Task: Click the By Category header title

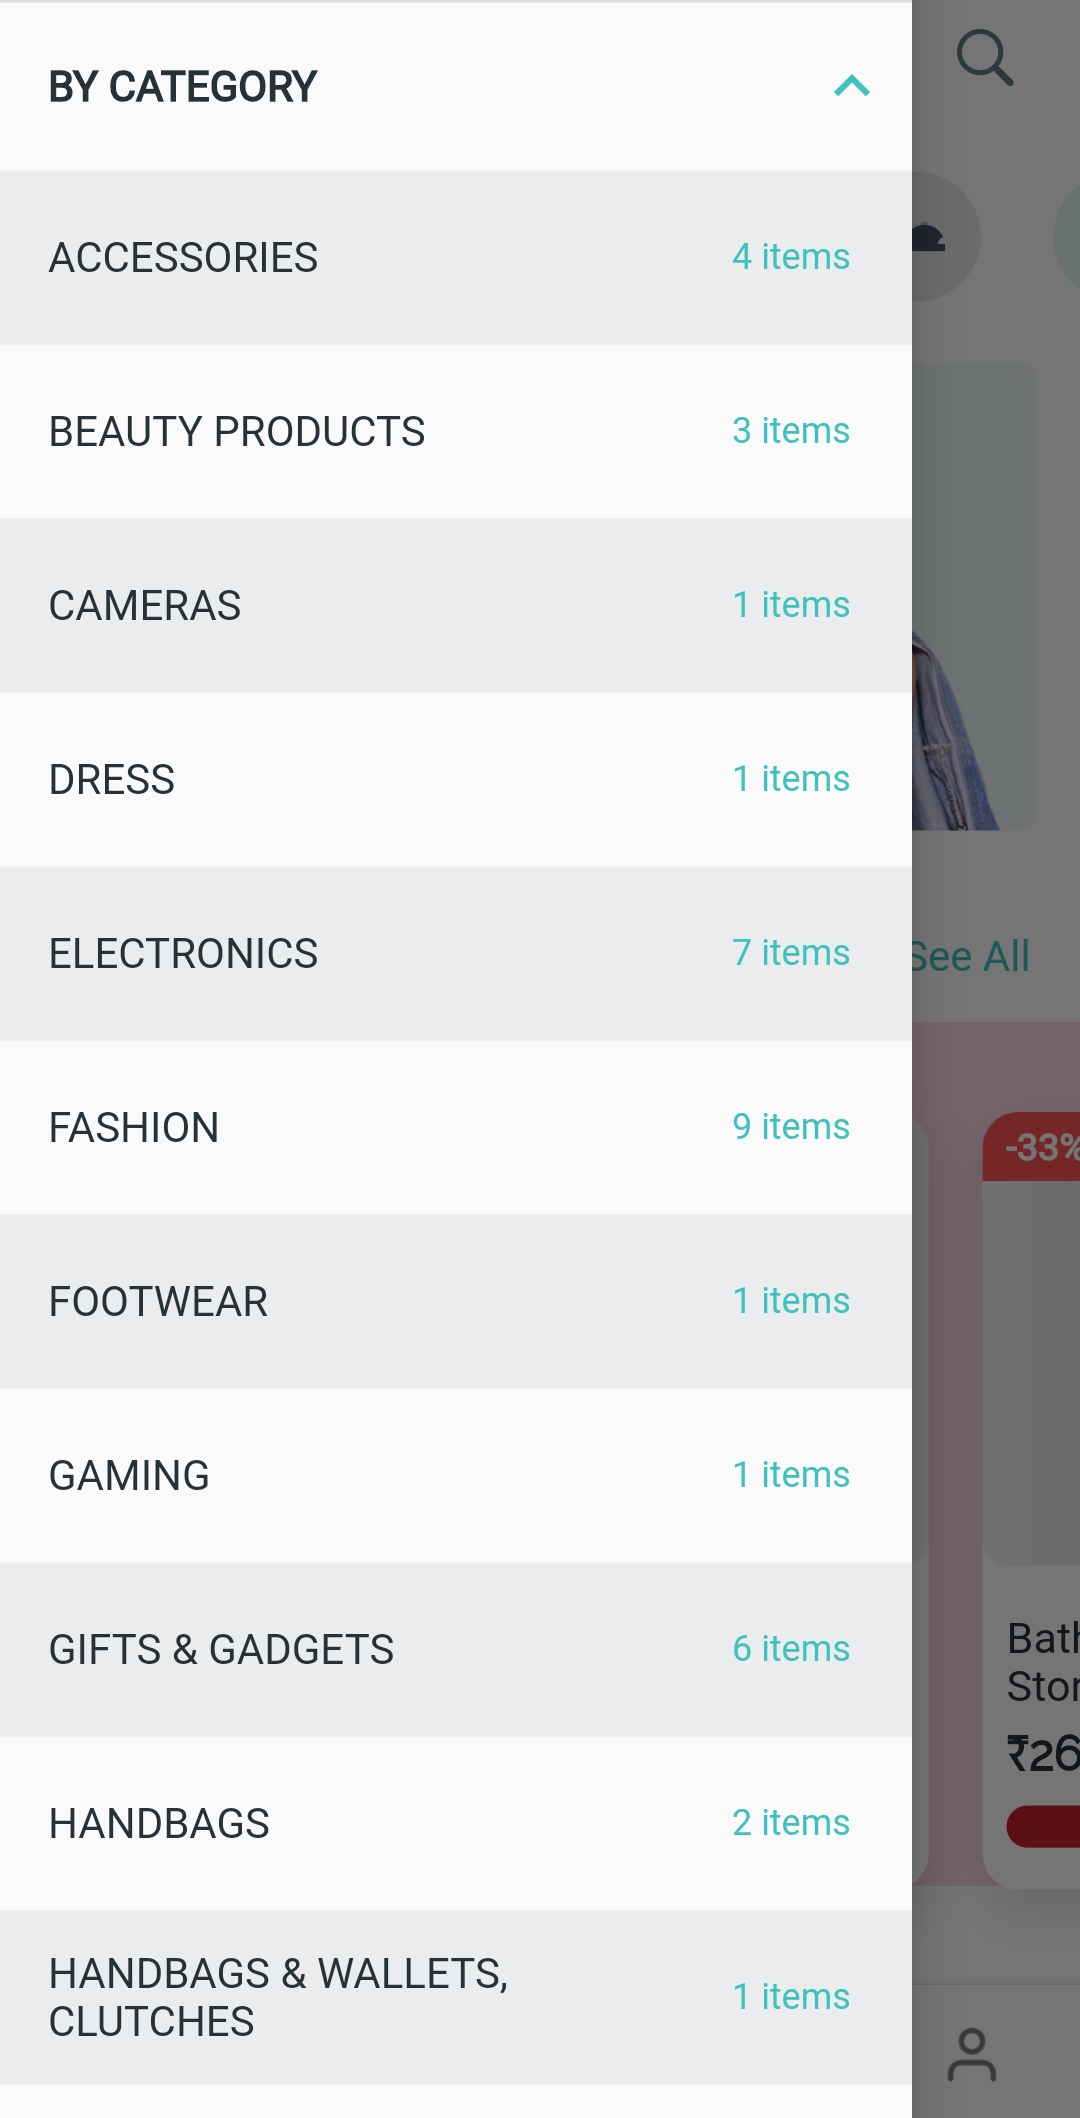Action: tap(183, 87)
